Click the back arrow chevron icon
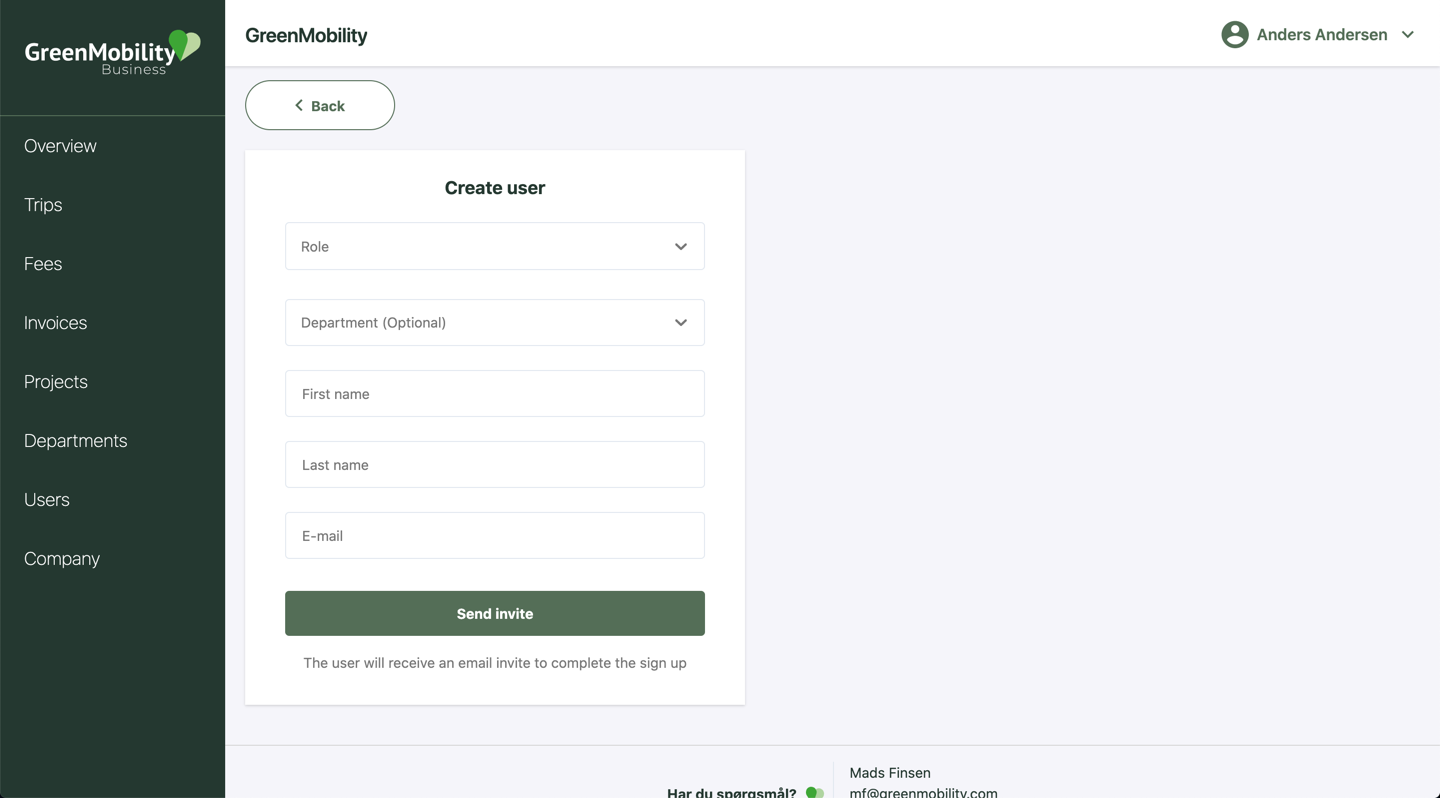Screen dimensions: 1440x798 (x=299, y=105)
